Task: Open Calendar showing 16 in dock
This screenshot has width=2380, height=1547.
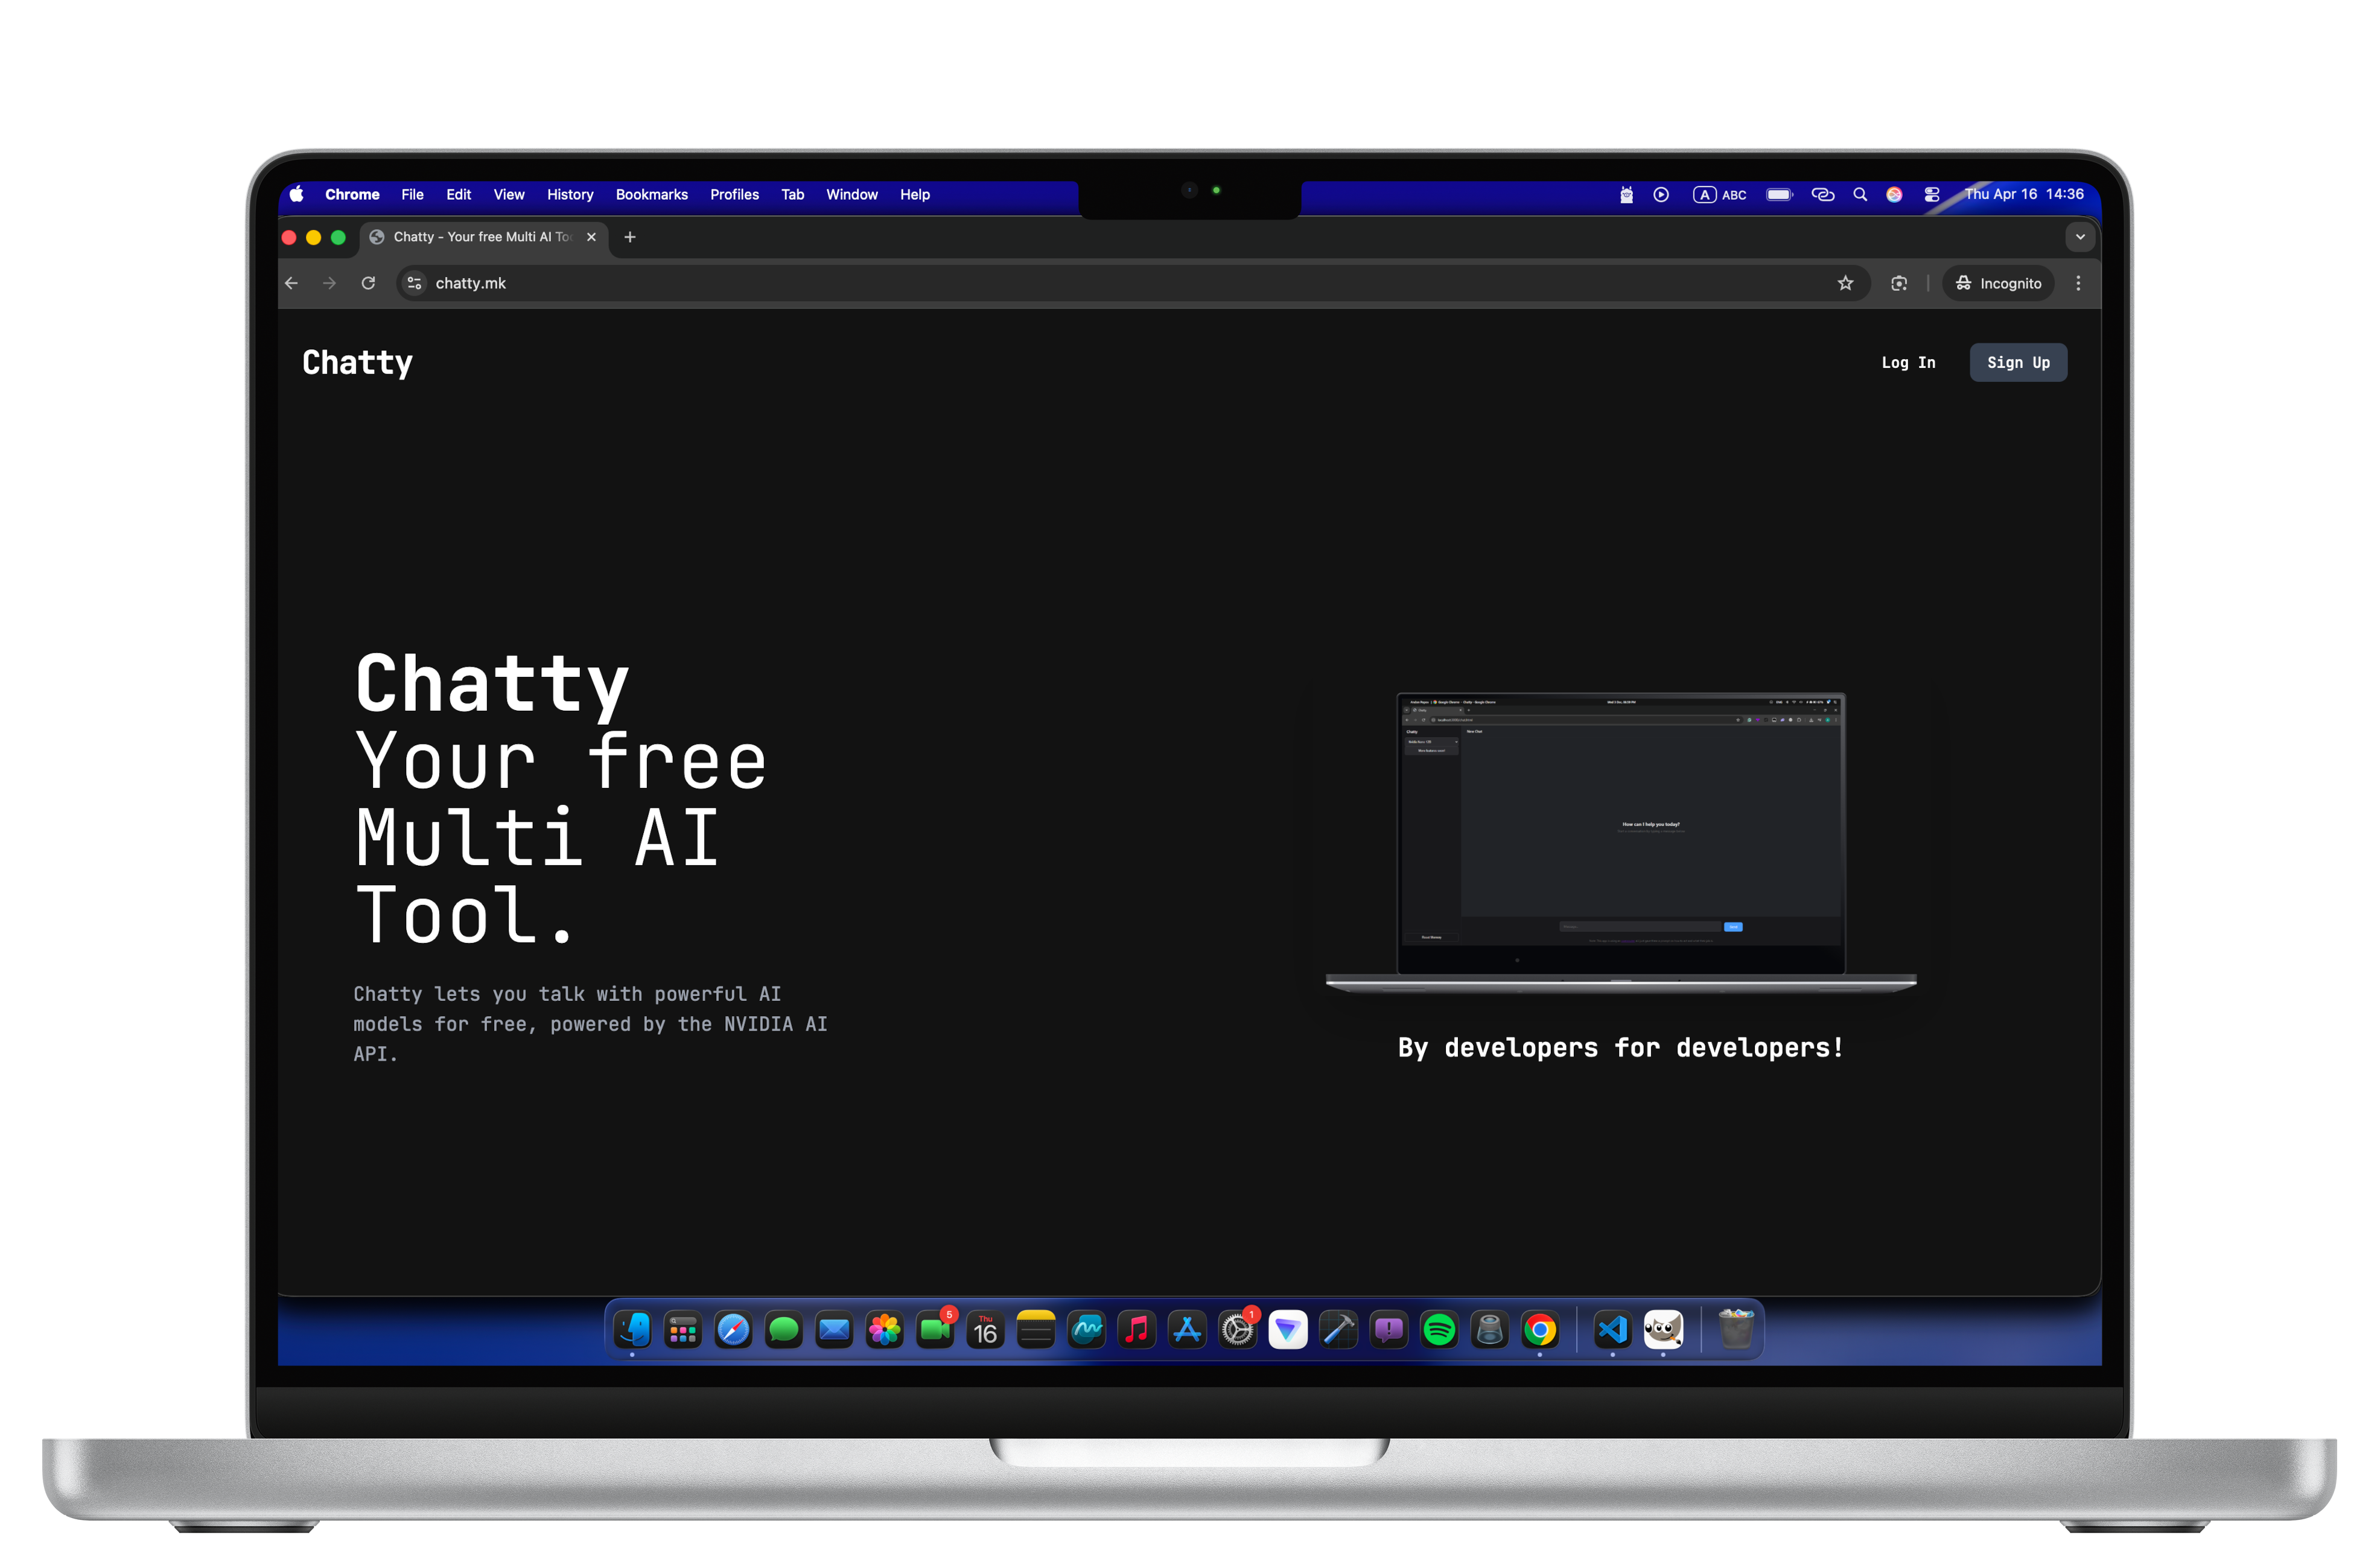Action: tap(985, 1330)
